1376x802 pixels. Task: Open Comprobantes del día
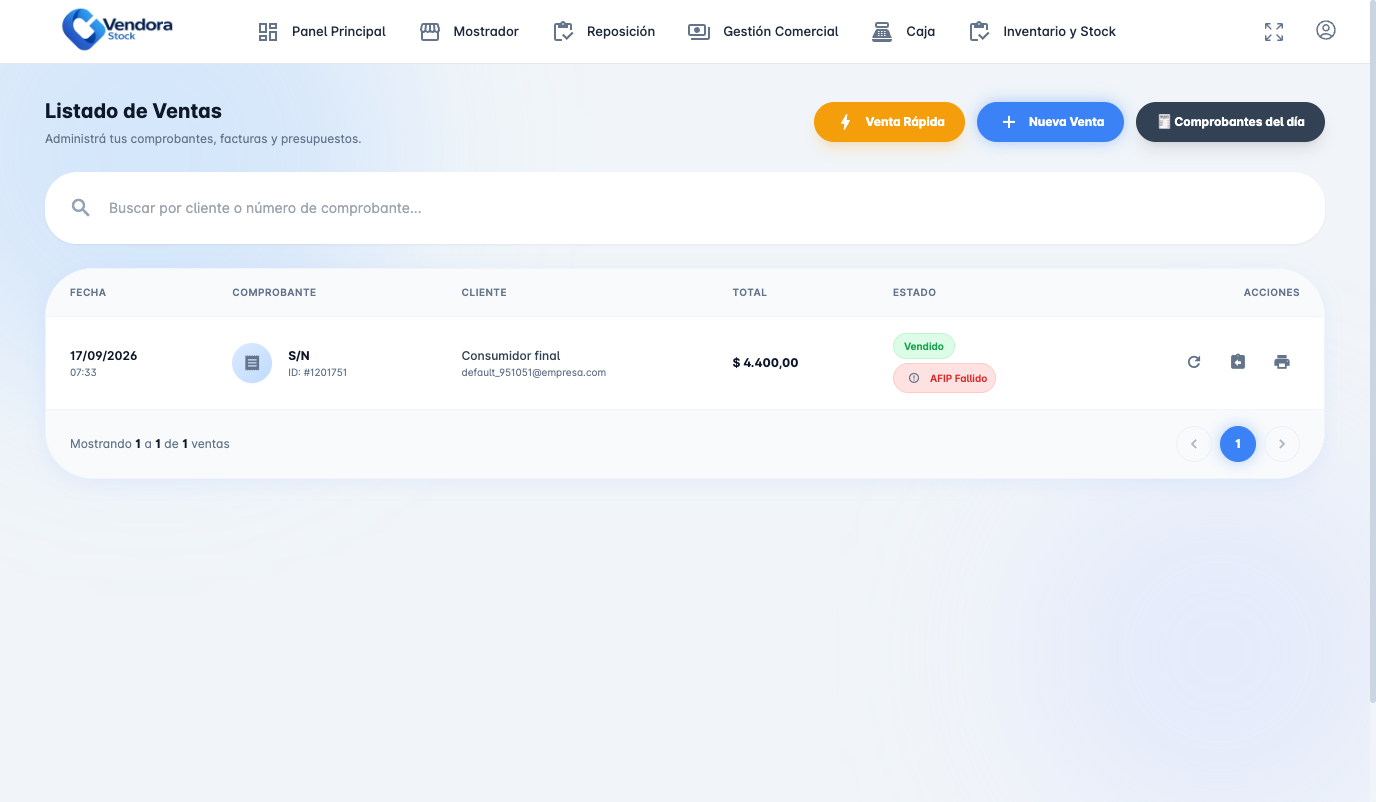click(x=1230, y=122)
